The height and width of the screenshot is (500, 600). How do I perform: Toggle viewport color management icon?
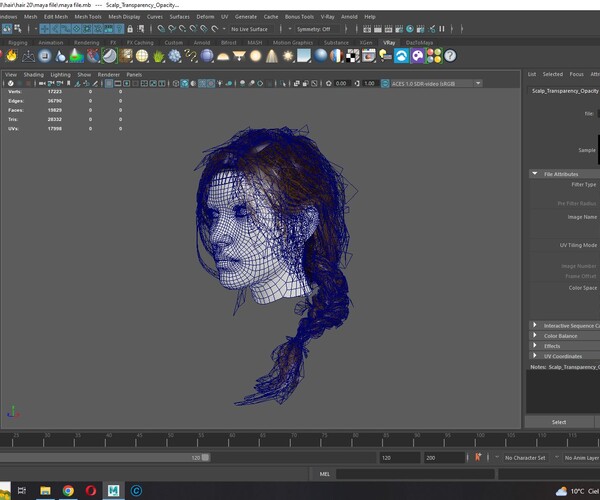pyautogui.click(x=385, y=83)
